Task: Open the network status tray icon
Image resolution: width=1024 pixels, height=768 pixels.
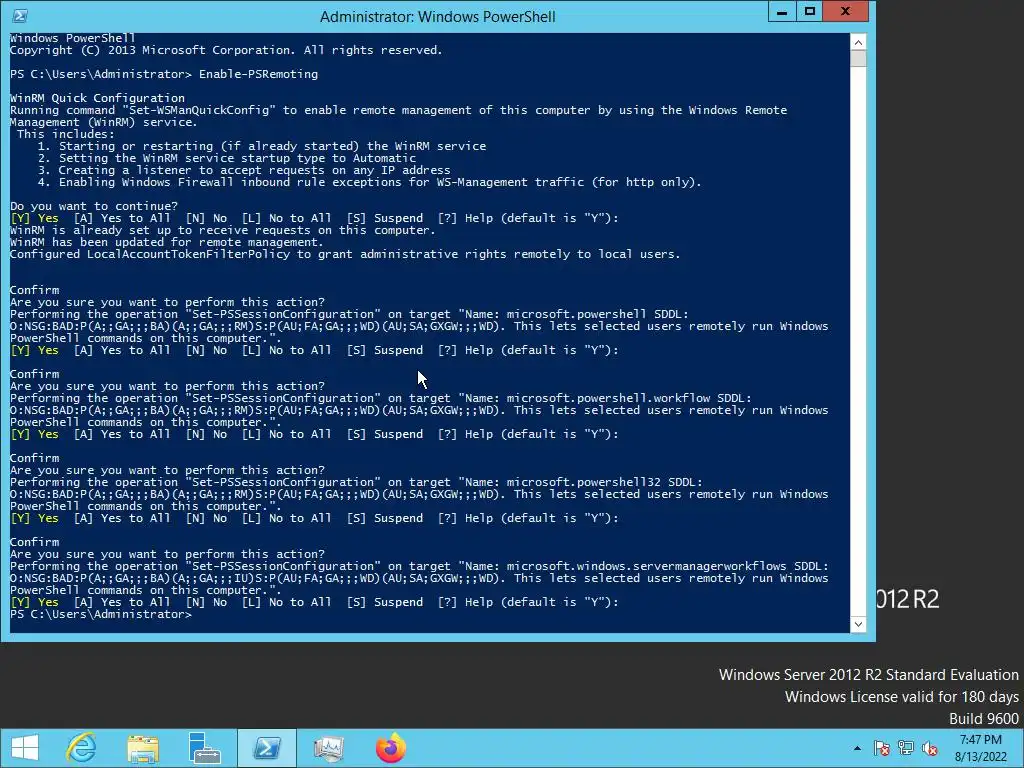Action: click(906, 748)
